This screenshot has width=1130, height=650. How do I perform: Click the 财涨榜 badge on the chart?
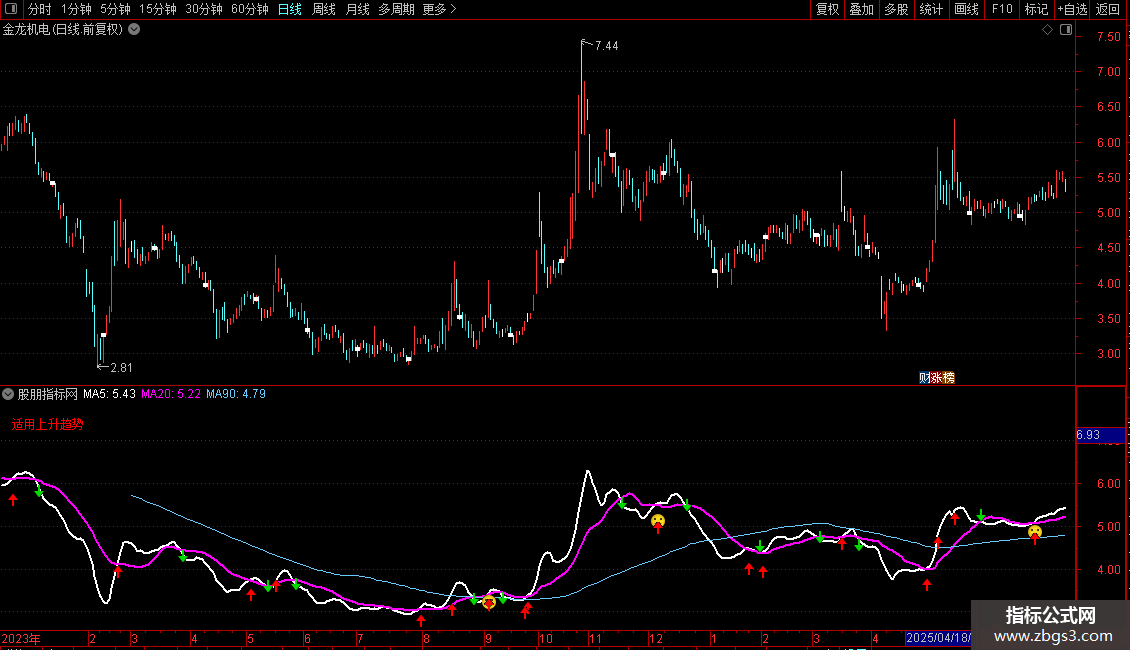(937, 378)
